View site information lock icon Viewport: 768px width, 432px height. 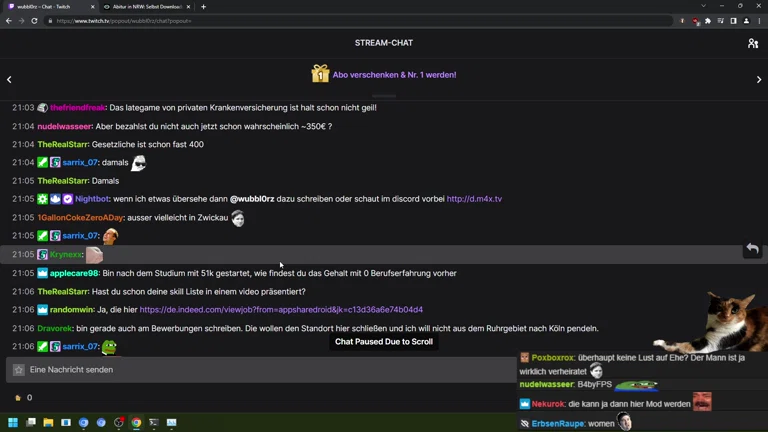pyautogui.click(x=50, y=21)
